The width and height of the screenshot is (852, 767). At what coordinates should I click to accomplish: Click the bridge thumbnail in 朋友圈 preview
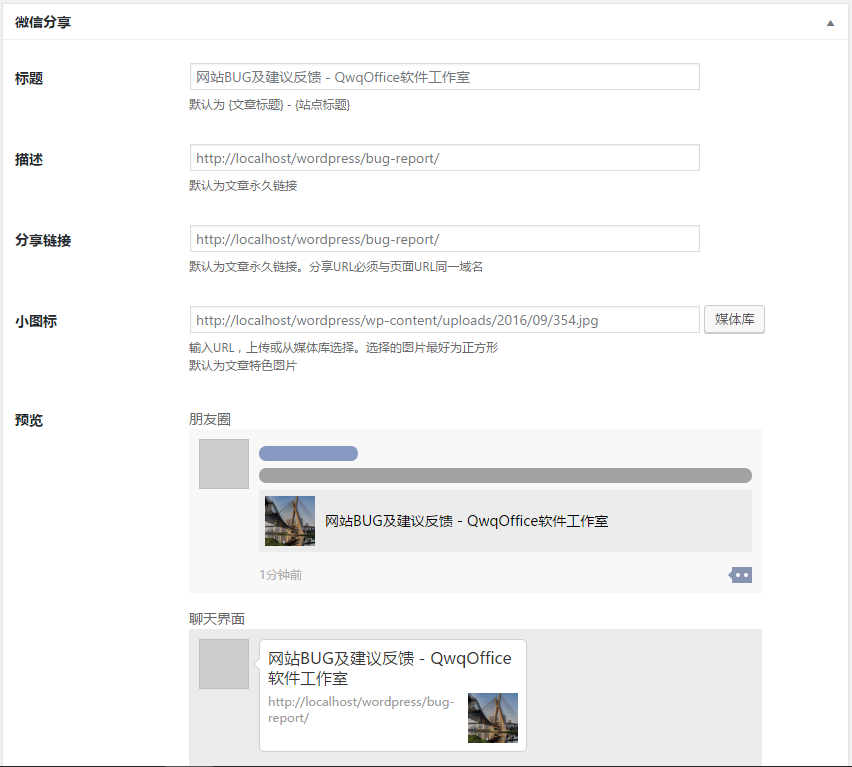click(290, 520)
